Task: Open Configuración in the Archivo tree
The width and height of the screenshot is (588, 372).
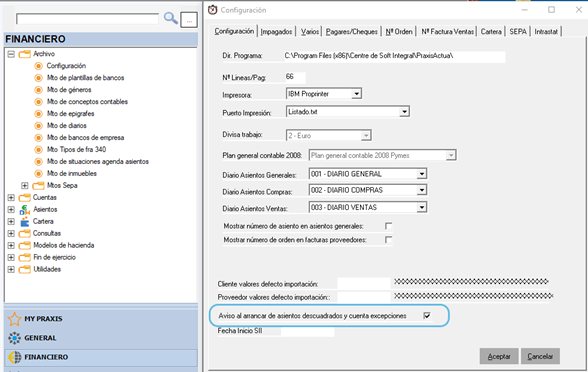Action: coord(66,66)
